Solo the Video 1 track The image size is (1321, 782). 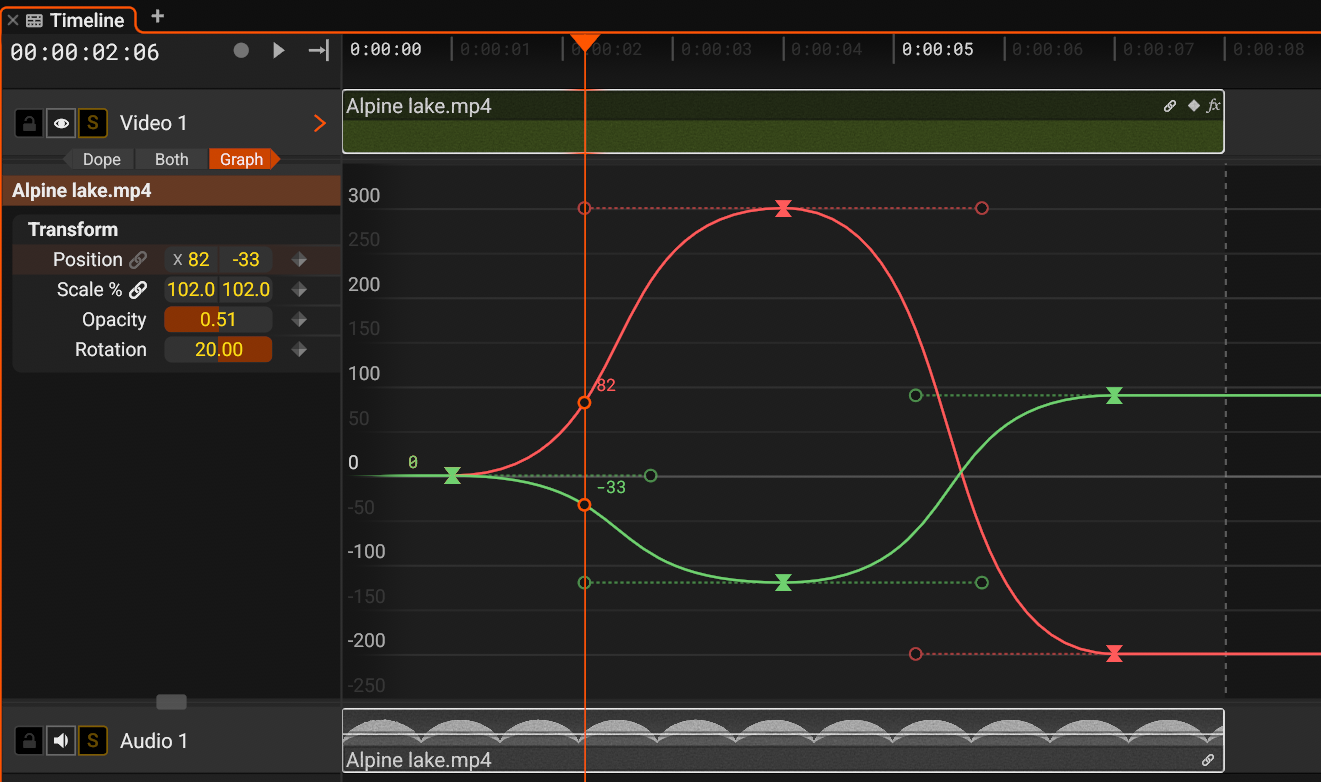click(93, 124)
